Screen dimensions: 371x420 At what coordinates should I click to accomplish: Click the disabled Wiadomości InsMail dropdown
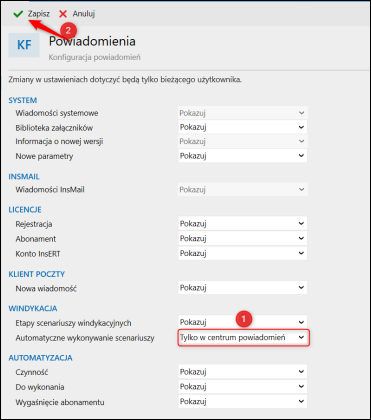(243, 190)
